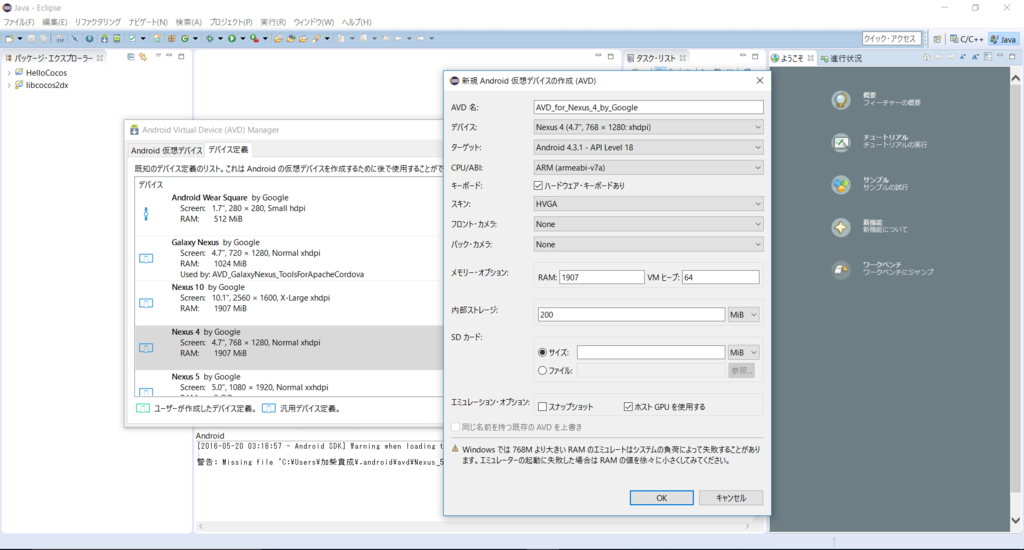This screenshot has height=550, width=1024.
Task: Click the Galaxy Nexus device icon
Action: (x=146, y=258)
